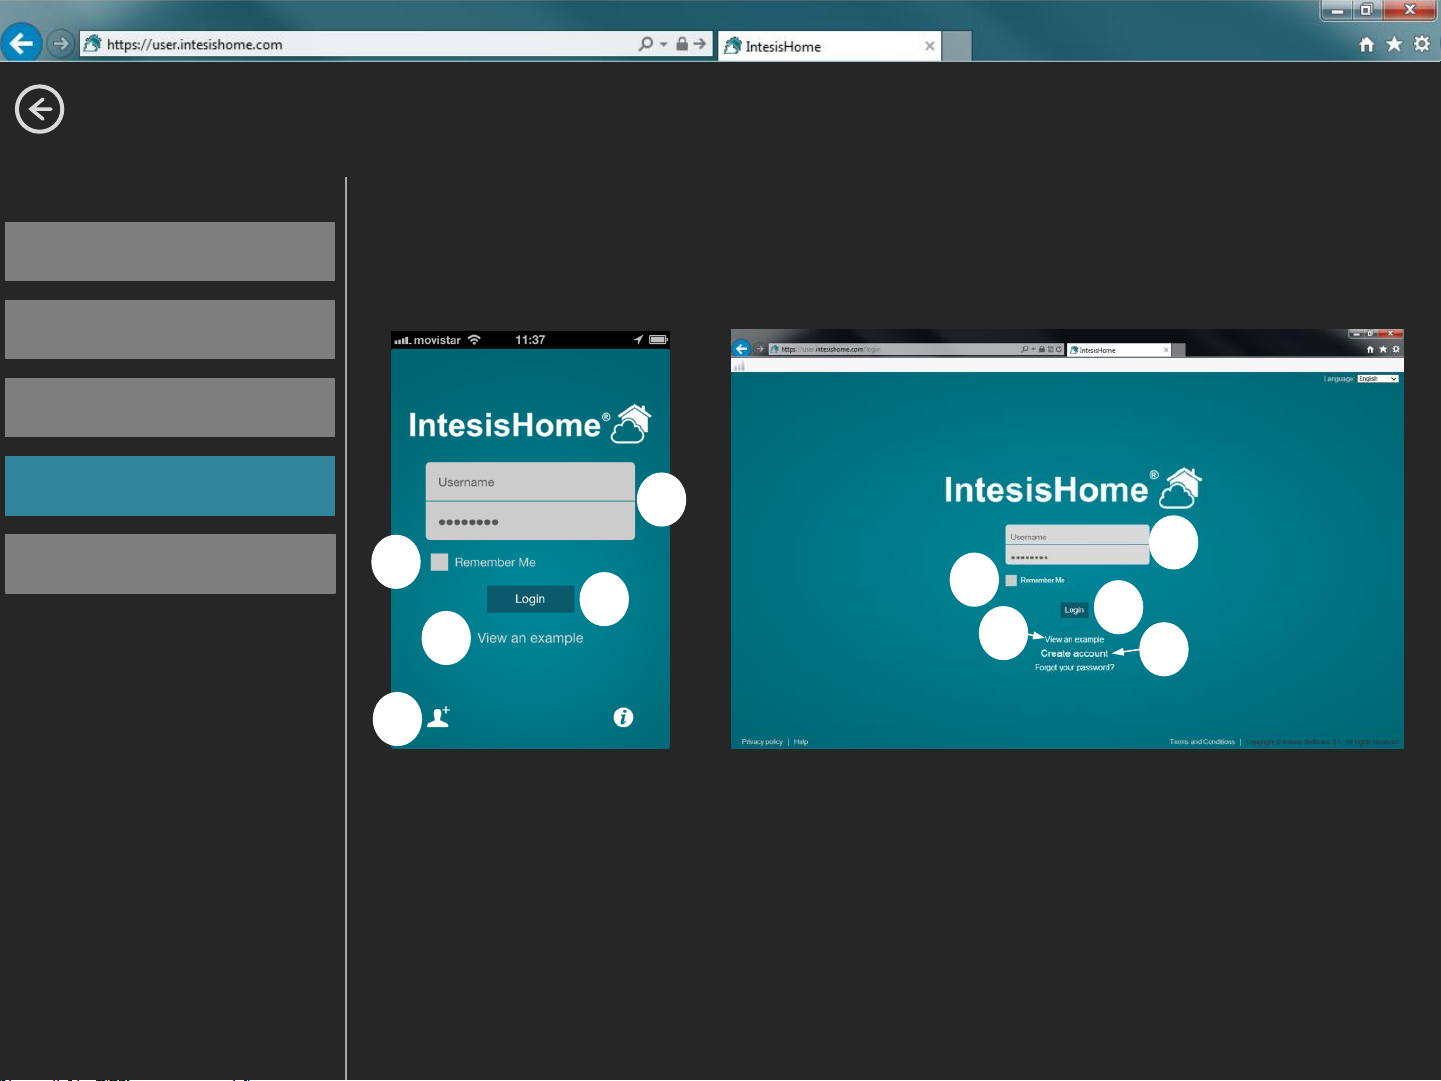Click View an example in the desktop screenshot
Viewport: 1441px width, 1081px height.
(1075, 639)
